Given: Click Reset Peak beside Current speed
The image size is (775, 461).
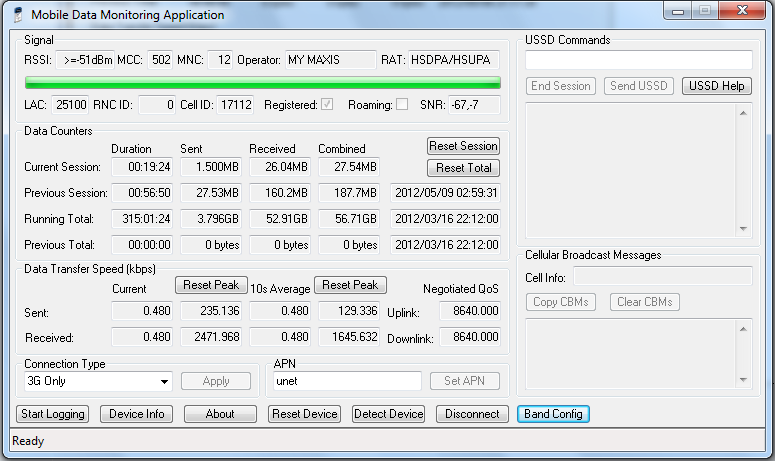Looking at the screenshot, I should coord(211,285).
